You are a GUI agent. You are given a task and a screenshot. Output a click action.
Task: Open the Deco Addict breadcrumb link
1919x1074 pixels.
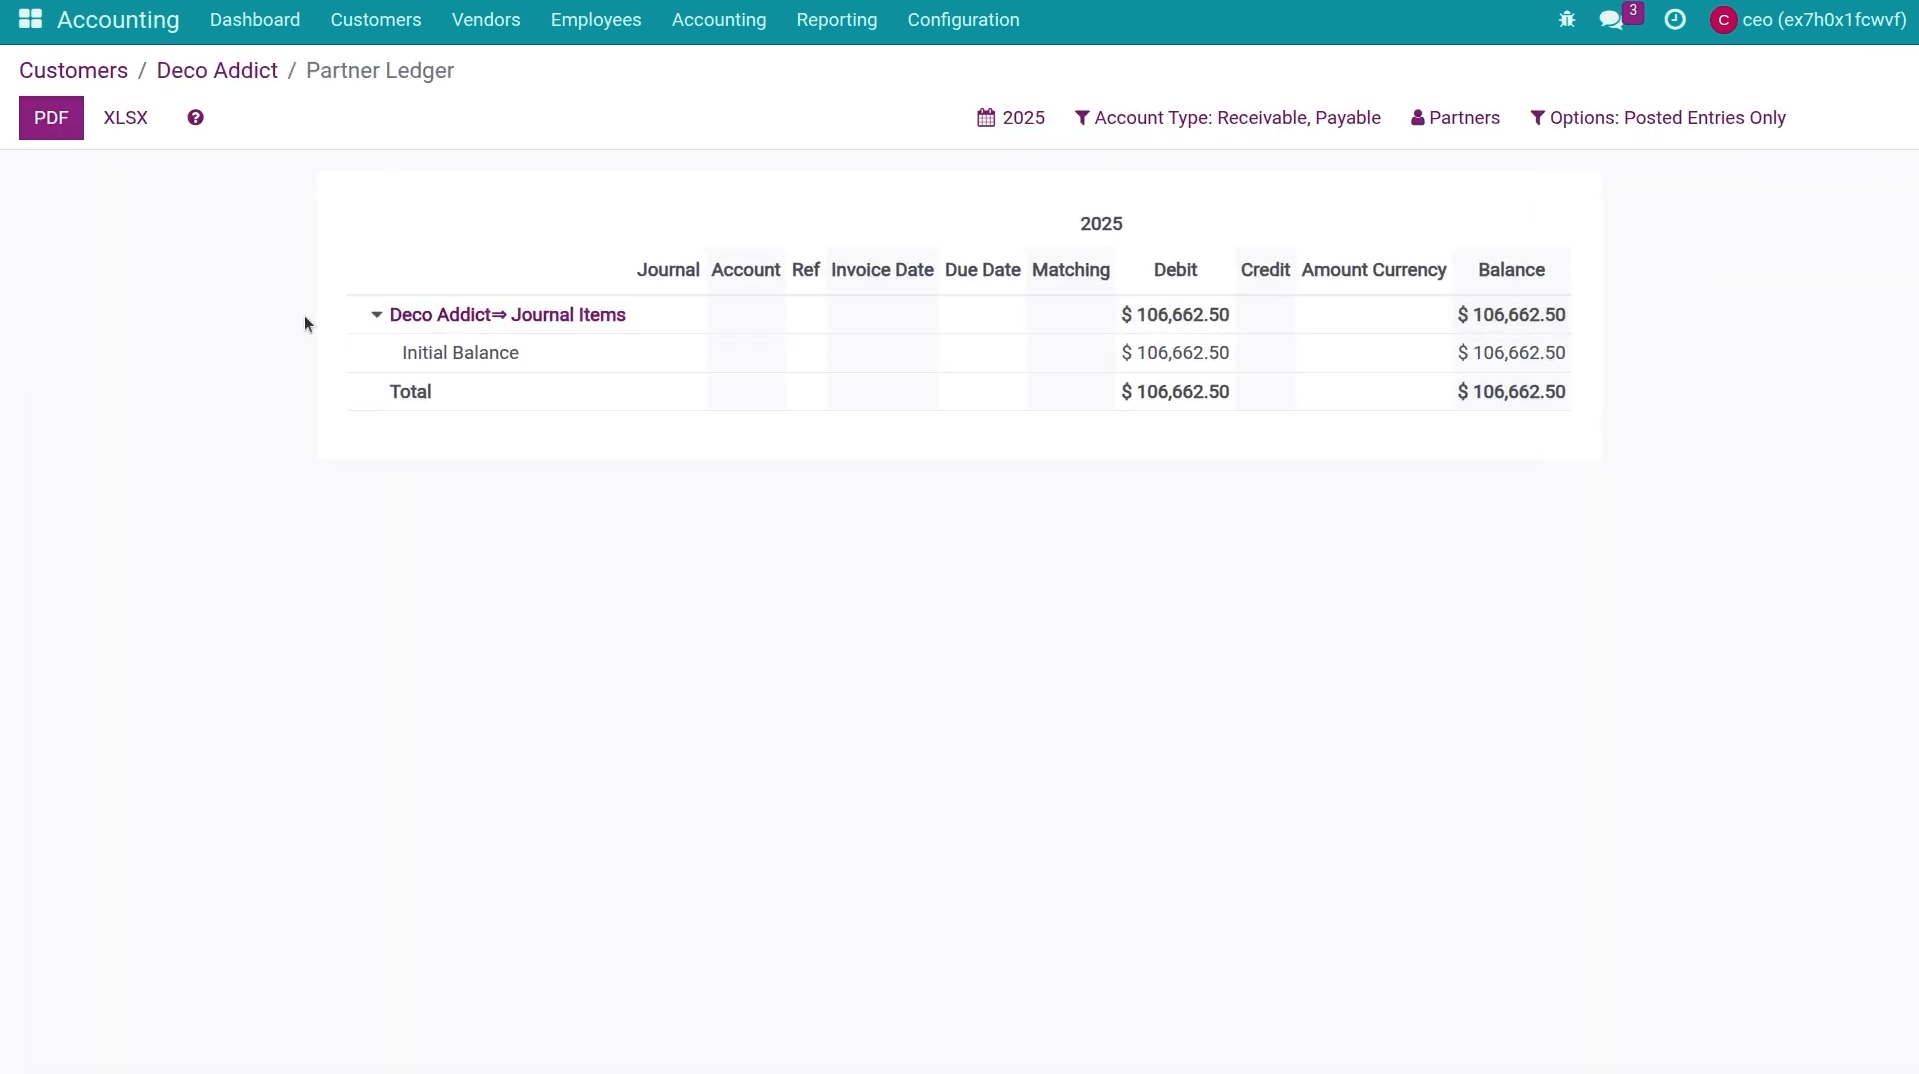[216, 70]
